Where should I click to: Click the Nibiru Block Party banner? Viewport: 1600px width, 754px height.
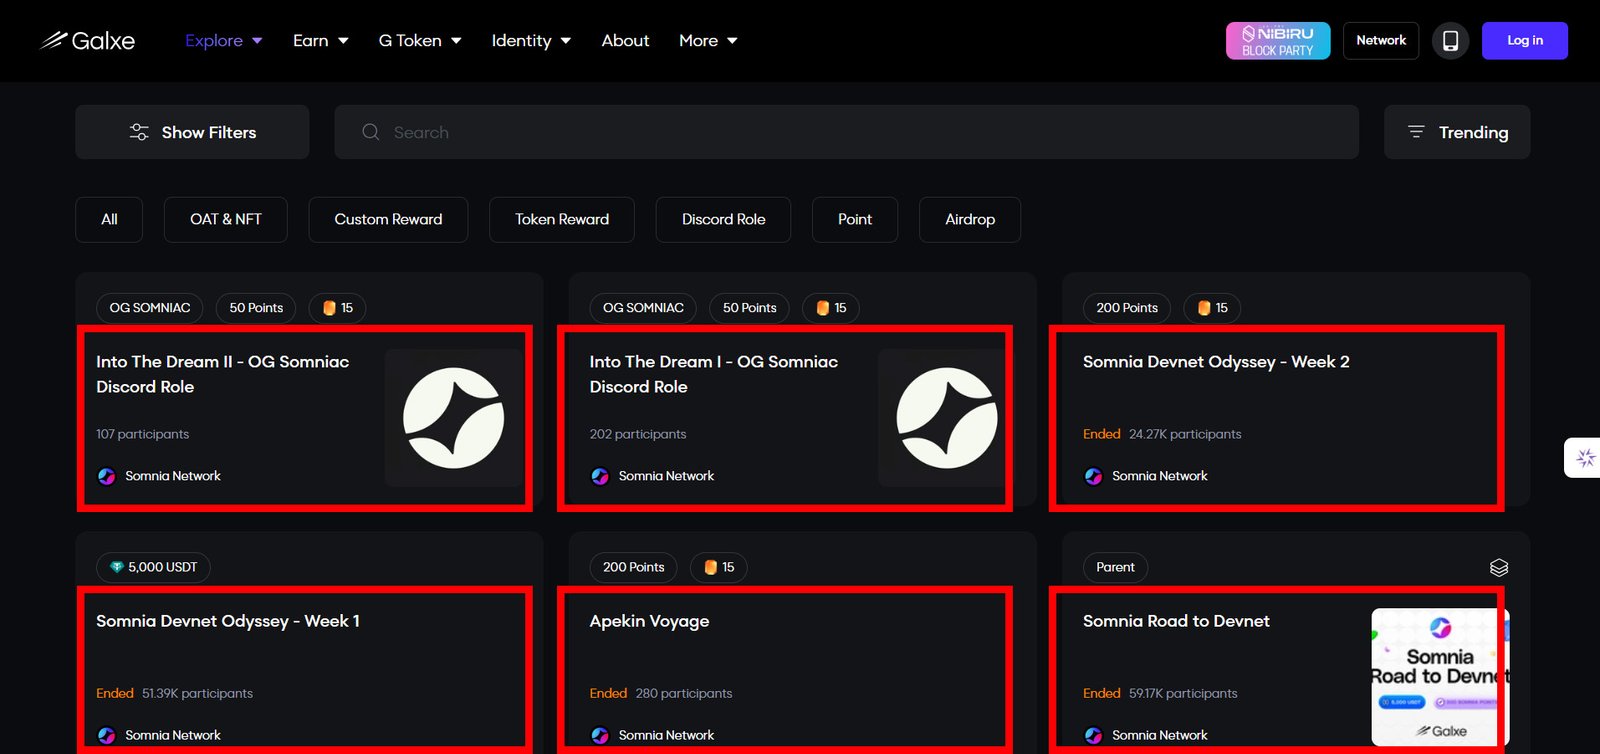point(1277,41)
